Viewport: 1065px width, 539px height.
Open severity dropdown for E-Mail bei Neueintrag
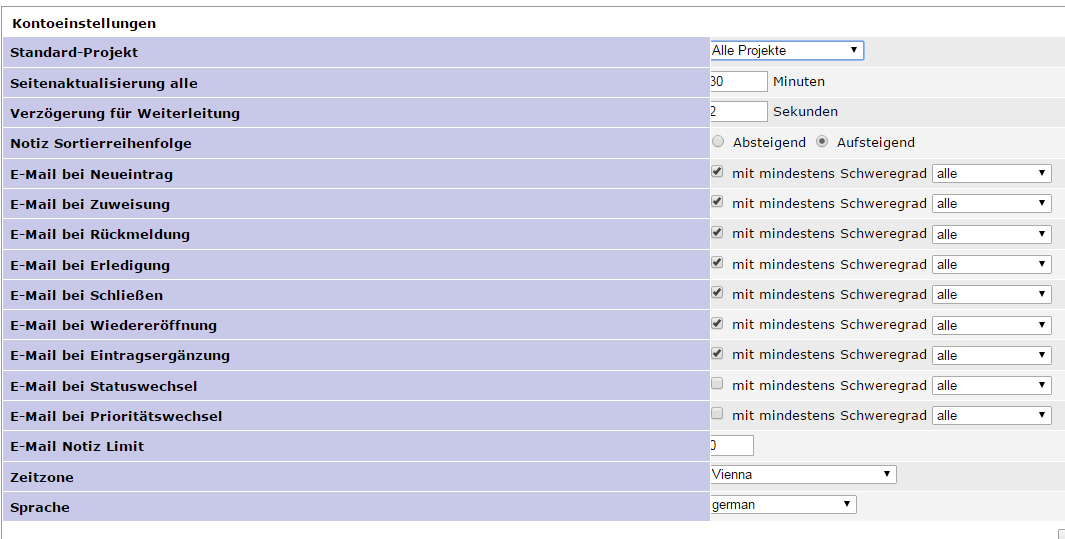coord(992,174)
